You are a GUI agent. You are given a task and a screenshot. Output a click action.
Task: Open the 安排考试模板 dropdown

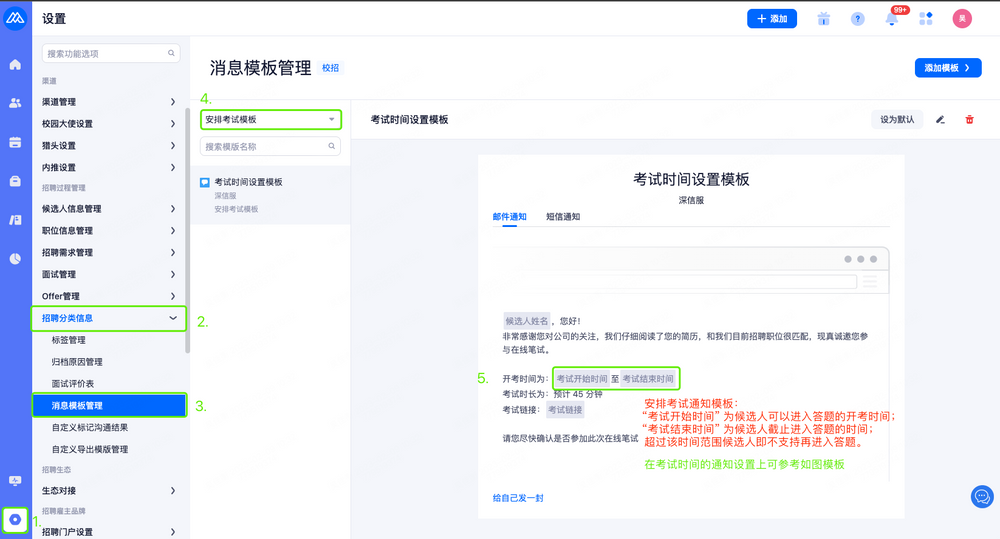click(270, 119)
